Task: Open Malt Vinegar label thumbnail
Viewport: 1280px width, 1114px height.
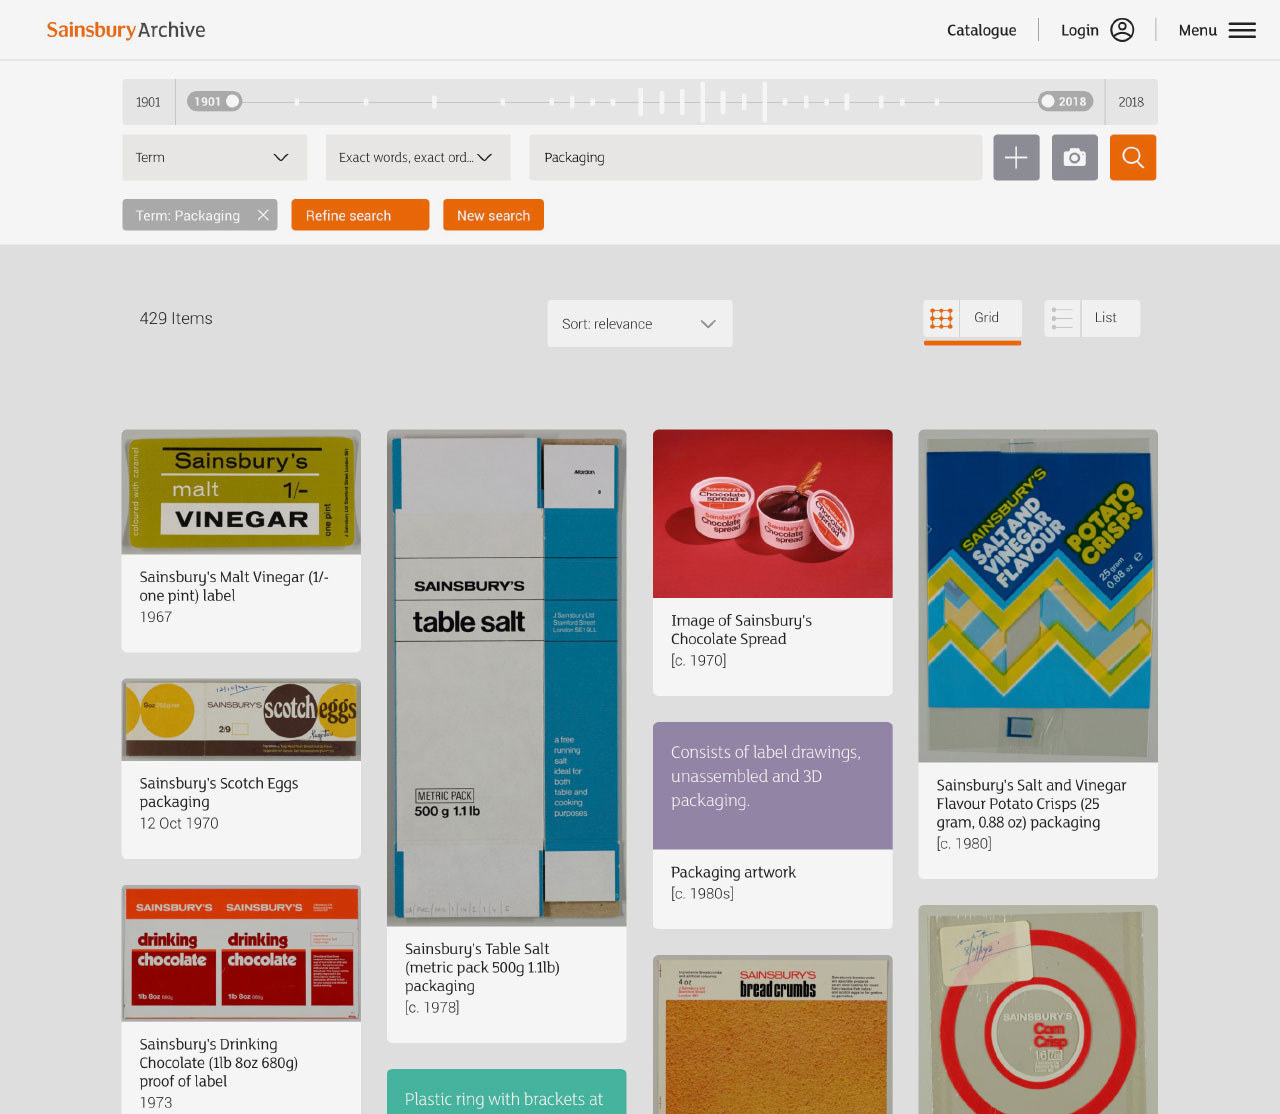Action: click(241, 492)
